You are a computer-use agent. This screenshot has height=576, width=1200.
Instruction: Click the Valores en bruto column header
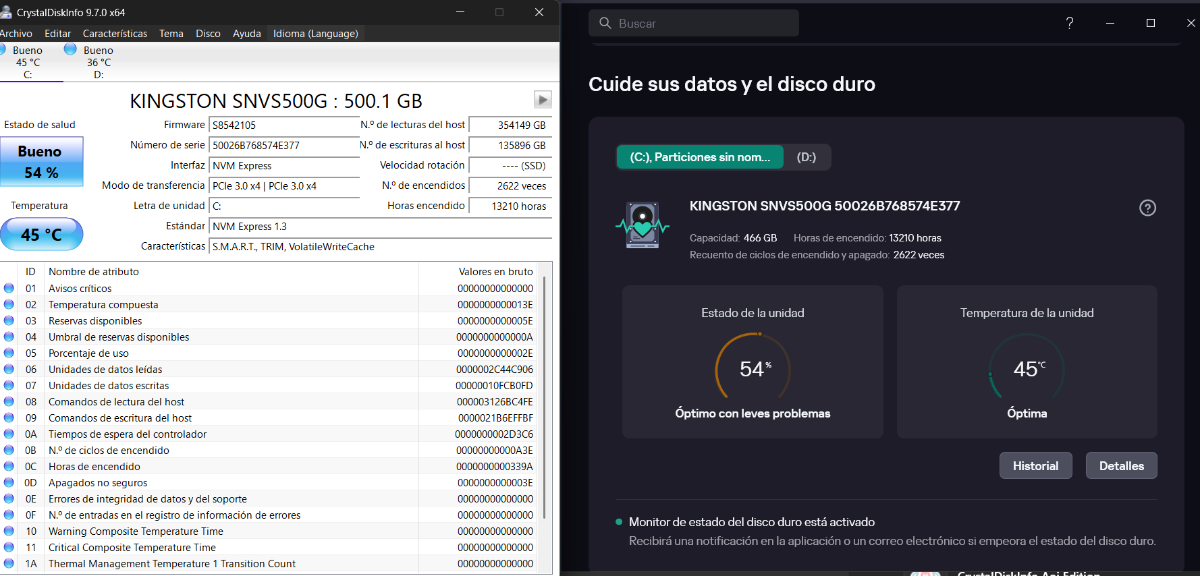[494, 271]
